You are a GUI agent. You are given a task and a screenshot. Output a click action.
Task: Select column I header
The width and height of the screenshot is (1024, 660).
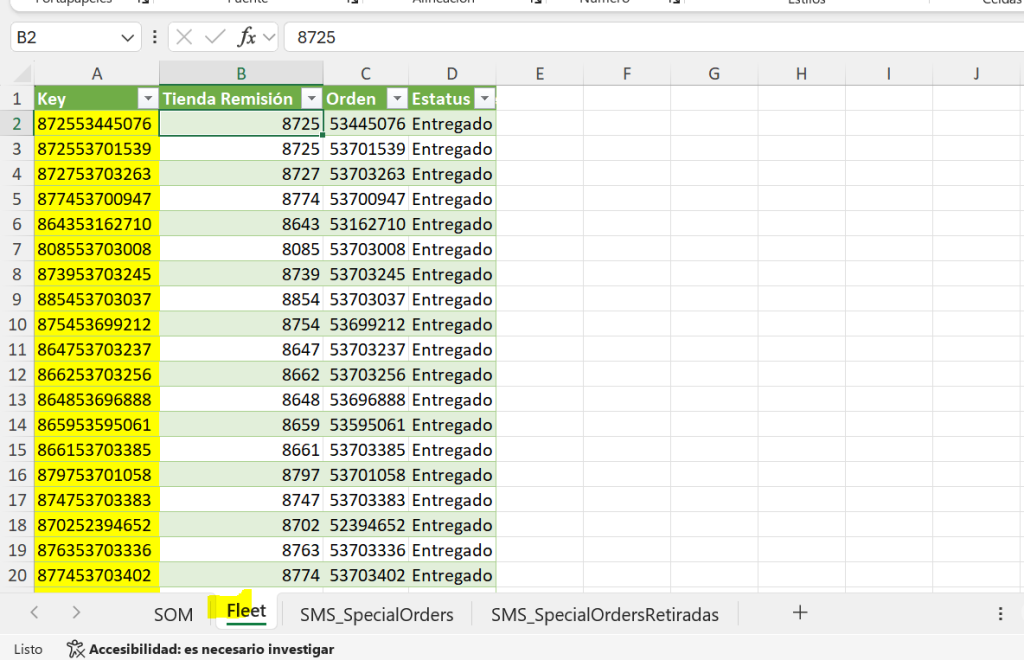[888, 74]
